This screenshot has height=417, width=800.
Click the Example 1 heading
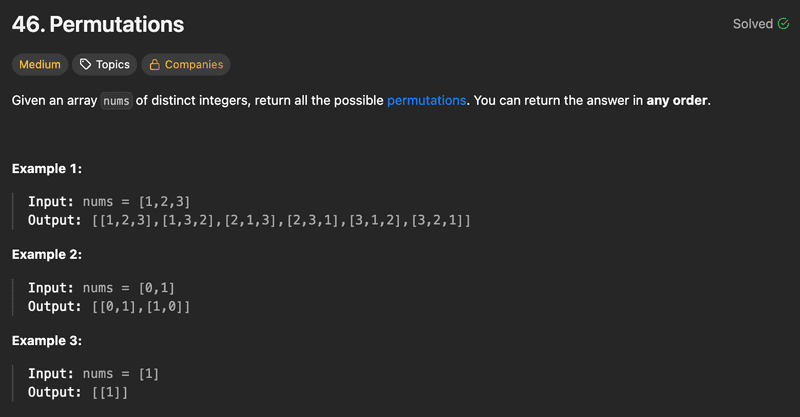47,169
